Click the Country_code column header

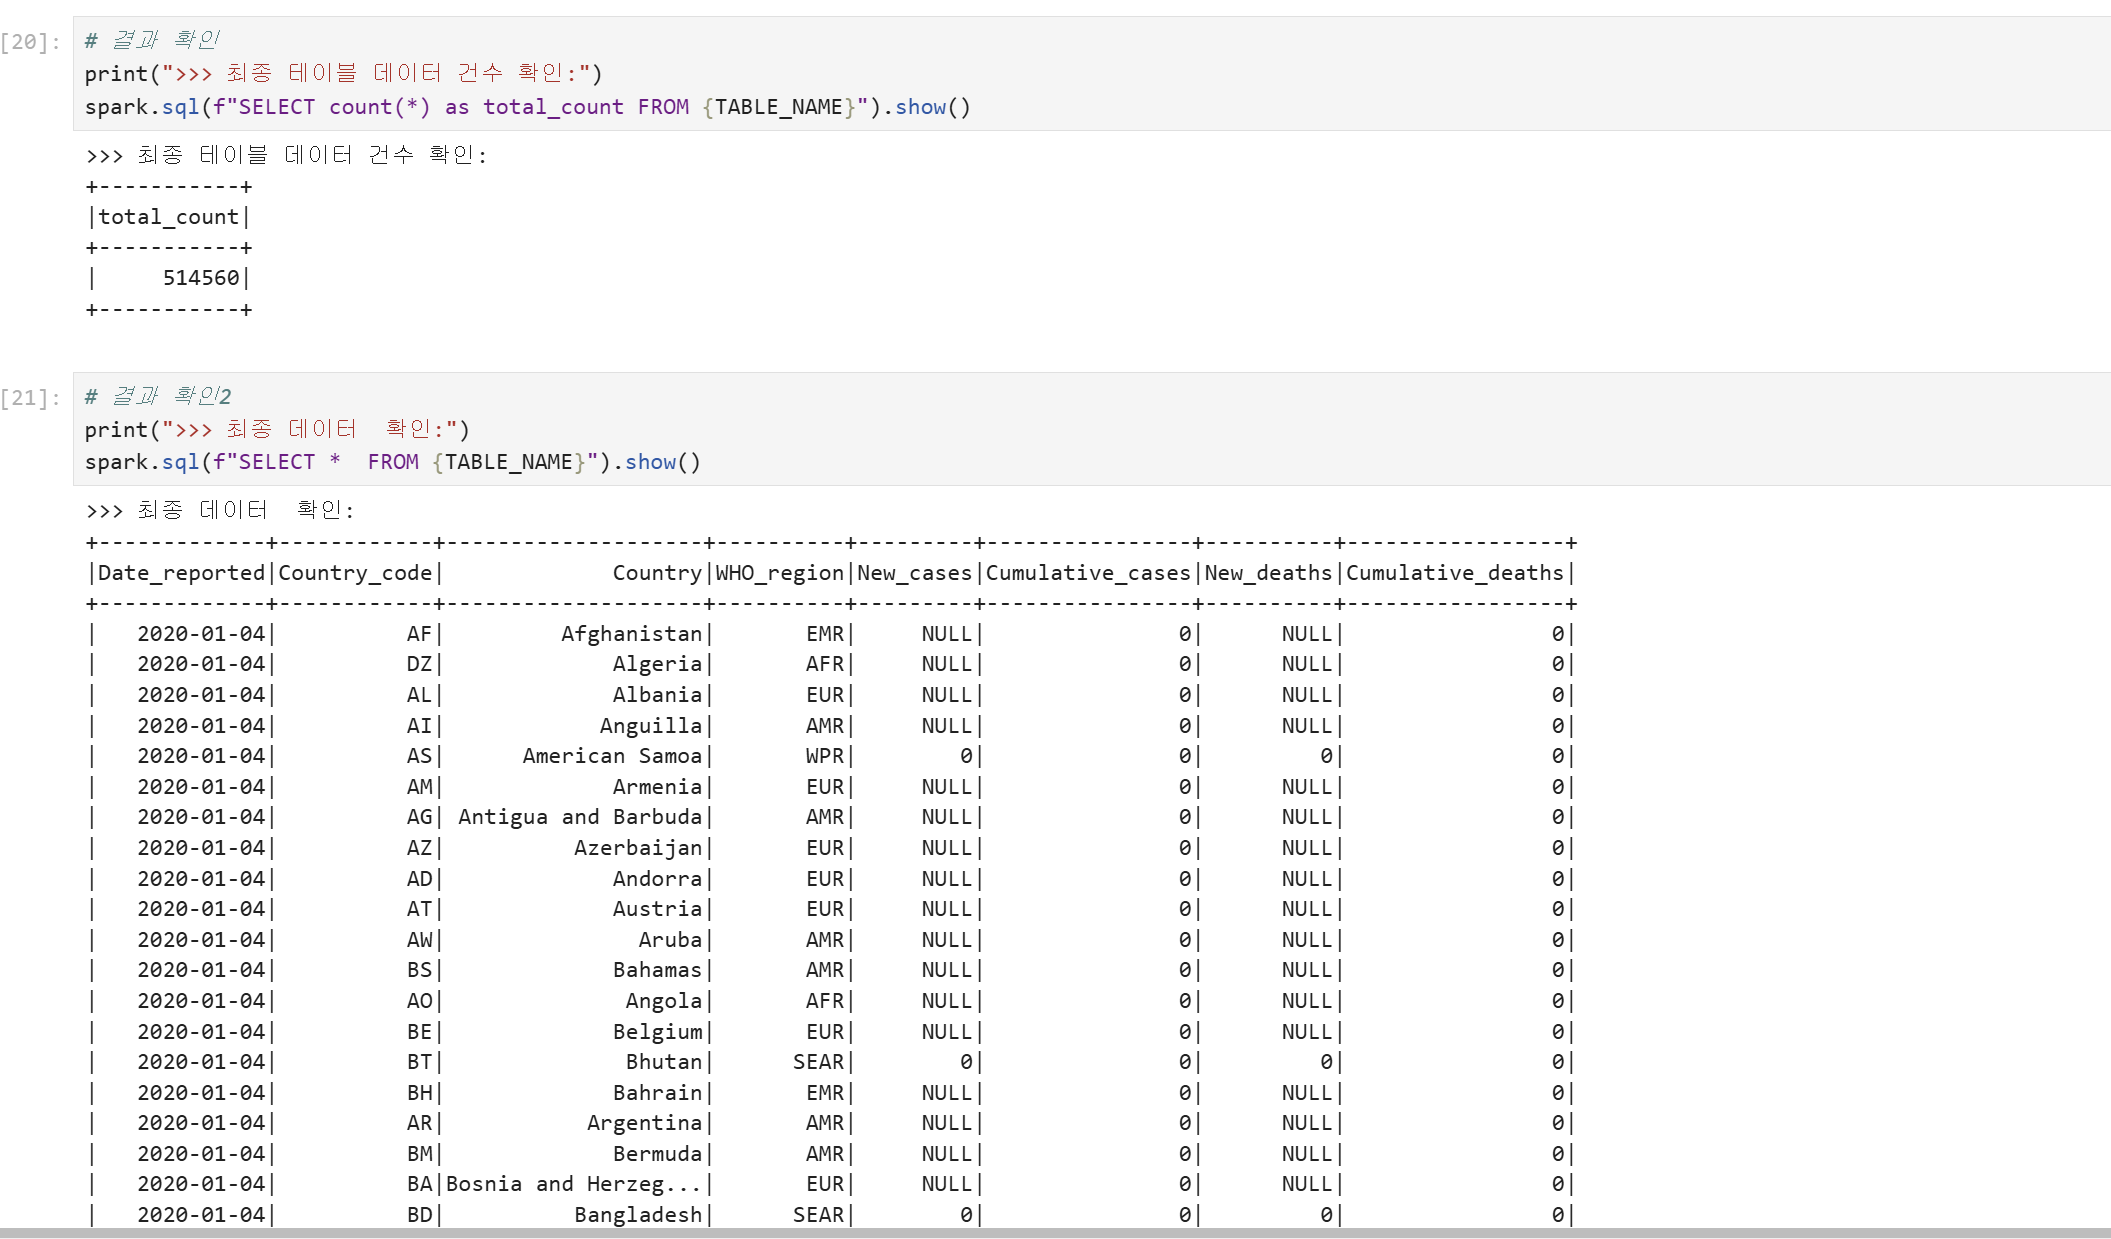coord(355,573)
